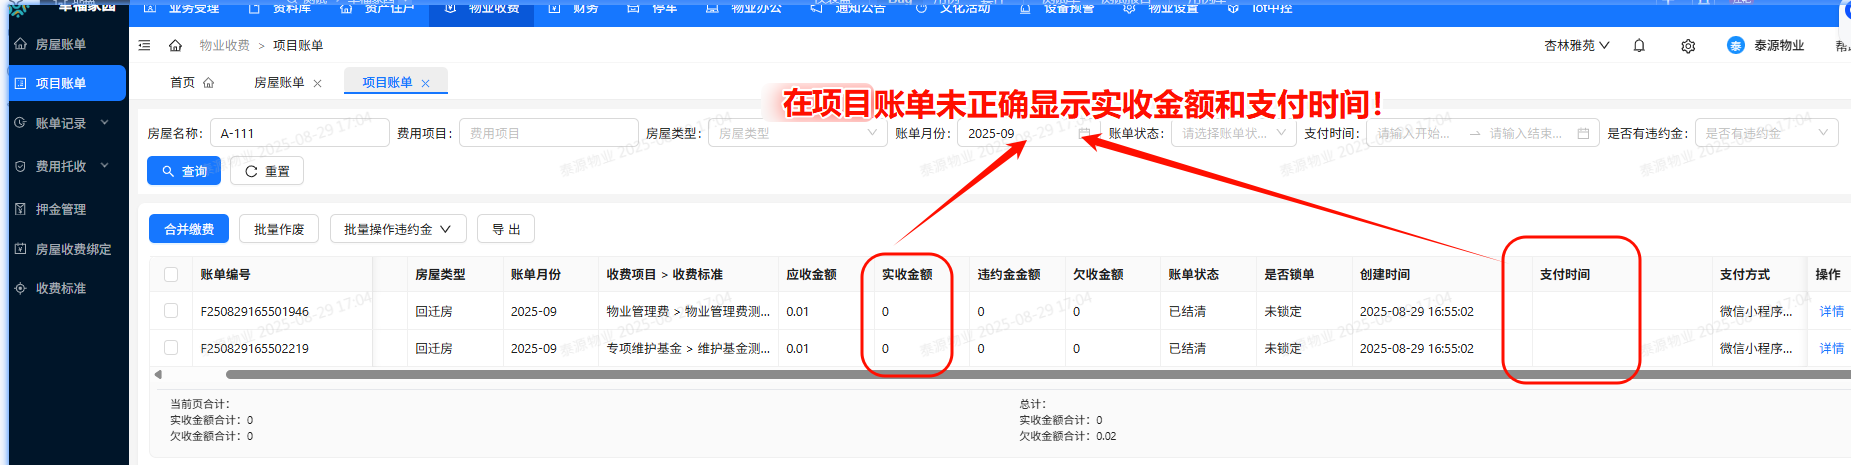Click the 重置 reset button

coord(267,171)
